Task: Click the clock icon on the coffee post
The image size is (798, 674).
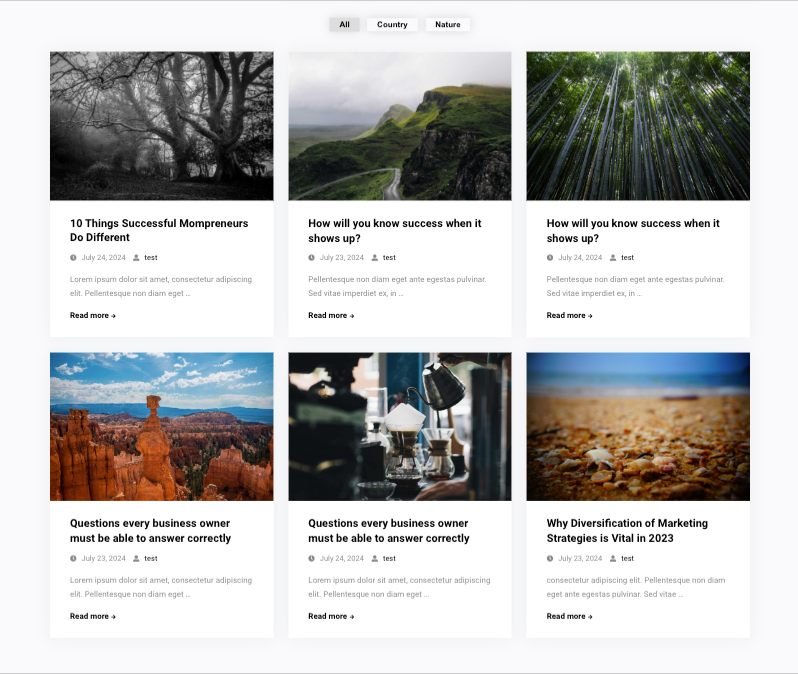Action: point(311,558)
